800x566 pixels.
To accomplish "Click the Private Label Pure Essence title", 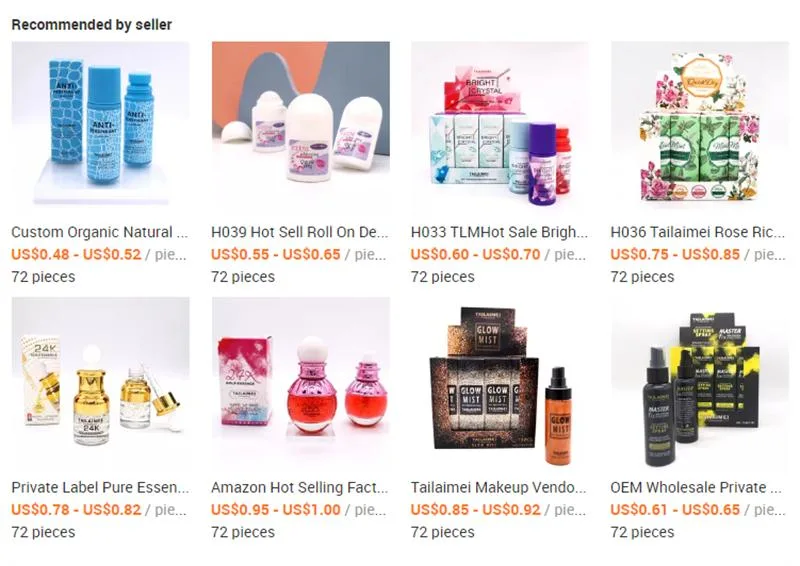I will [x=100, y=487].
